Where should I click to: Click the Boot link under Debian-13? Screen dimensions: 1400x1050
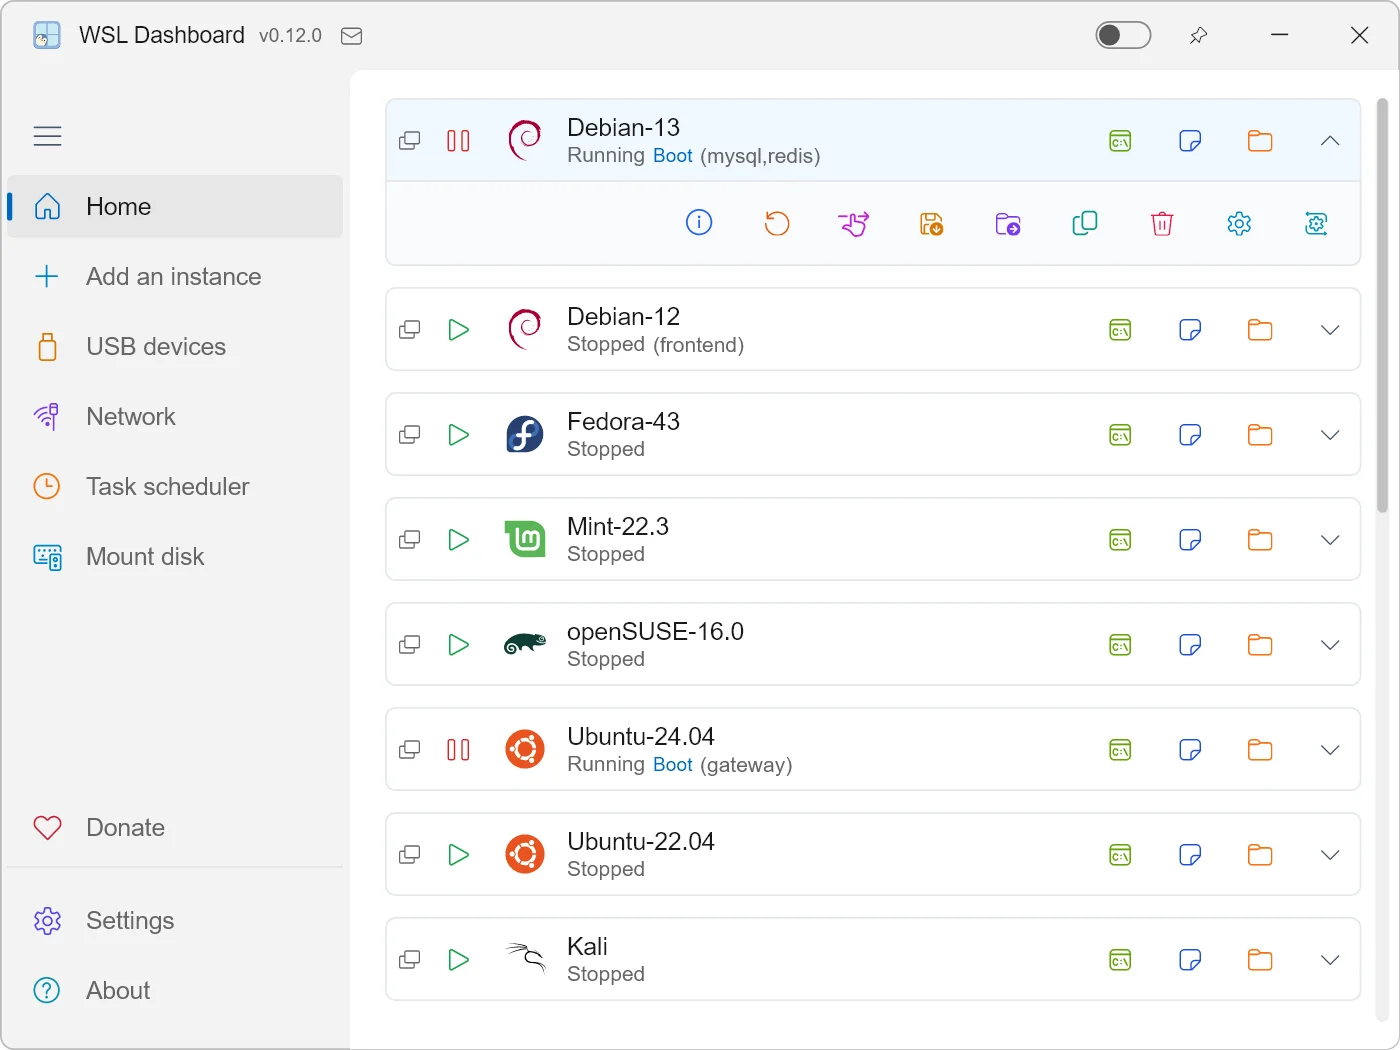click(673, 156)
